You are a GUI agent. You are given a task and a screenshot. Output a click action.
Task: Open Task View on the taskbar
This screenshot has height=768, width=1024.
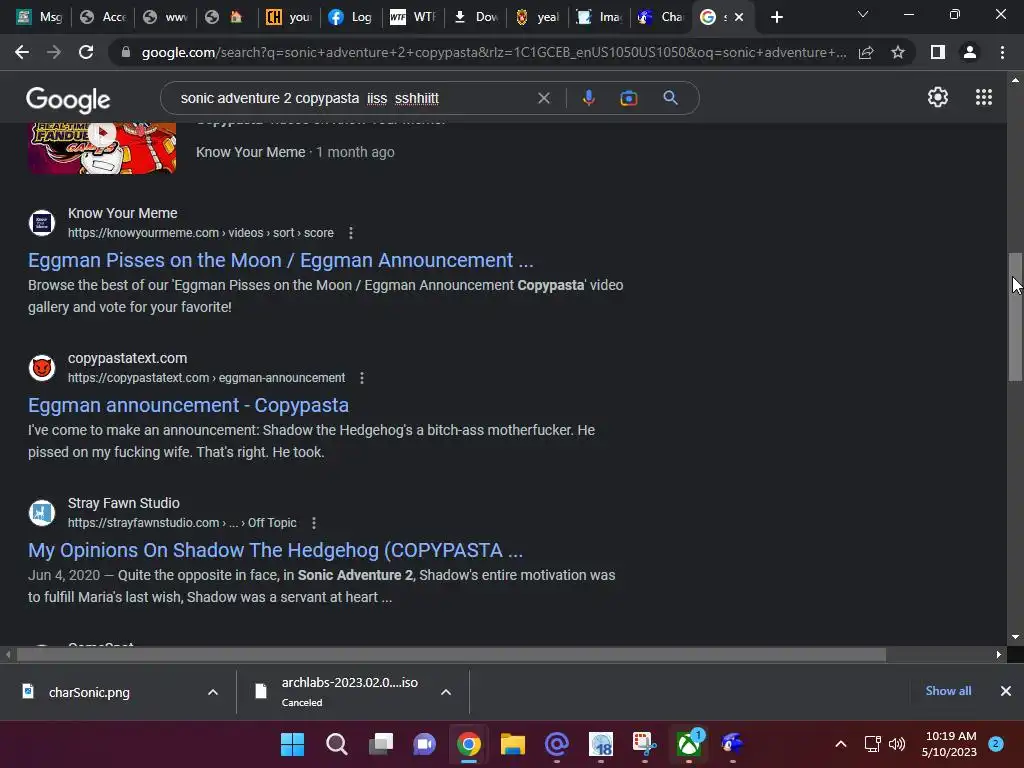(381, 744)
